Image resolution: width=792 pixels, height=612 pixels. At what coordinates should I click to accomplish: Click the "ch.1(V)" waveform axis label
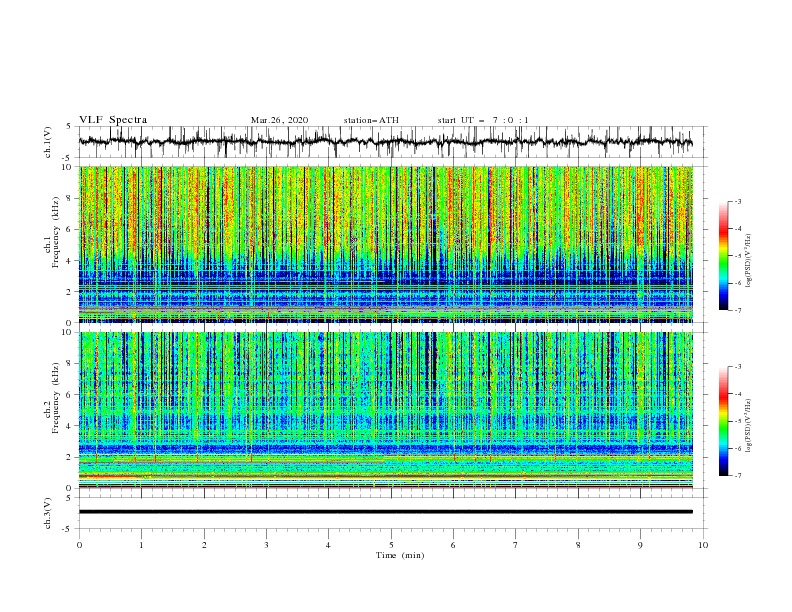tap(48, 142)
